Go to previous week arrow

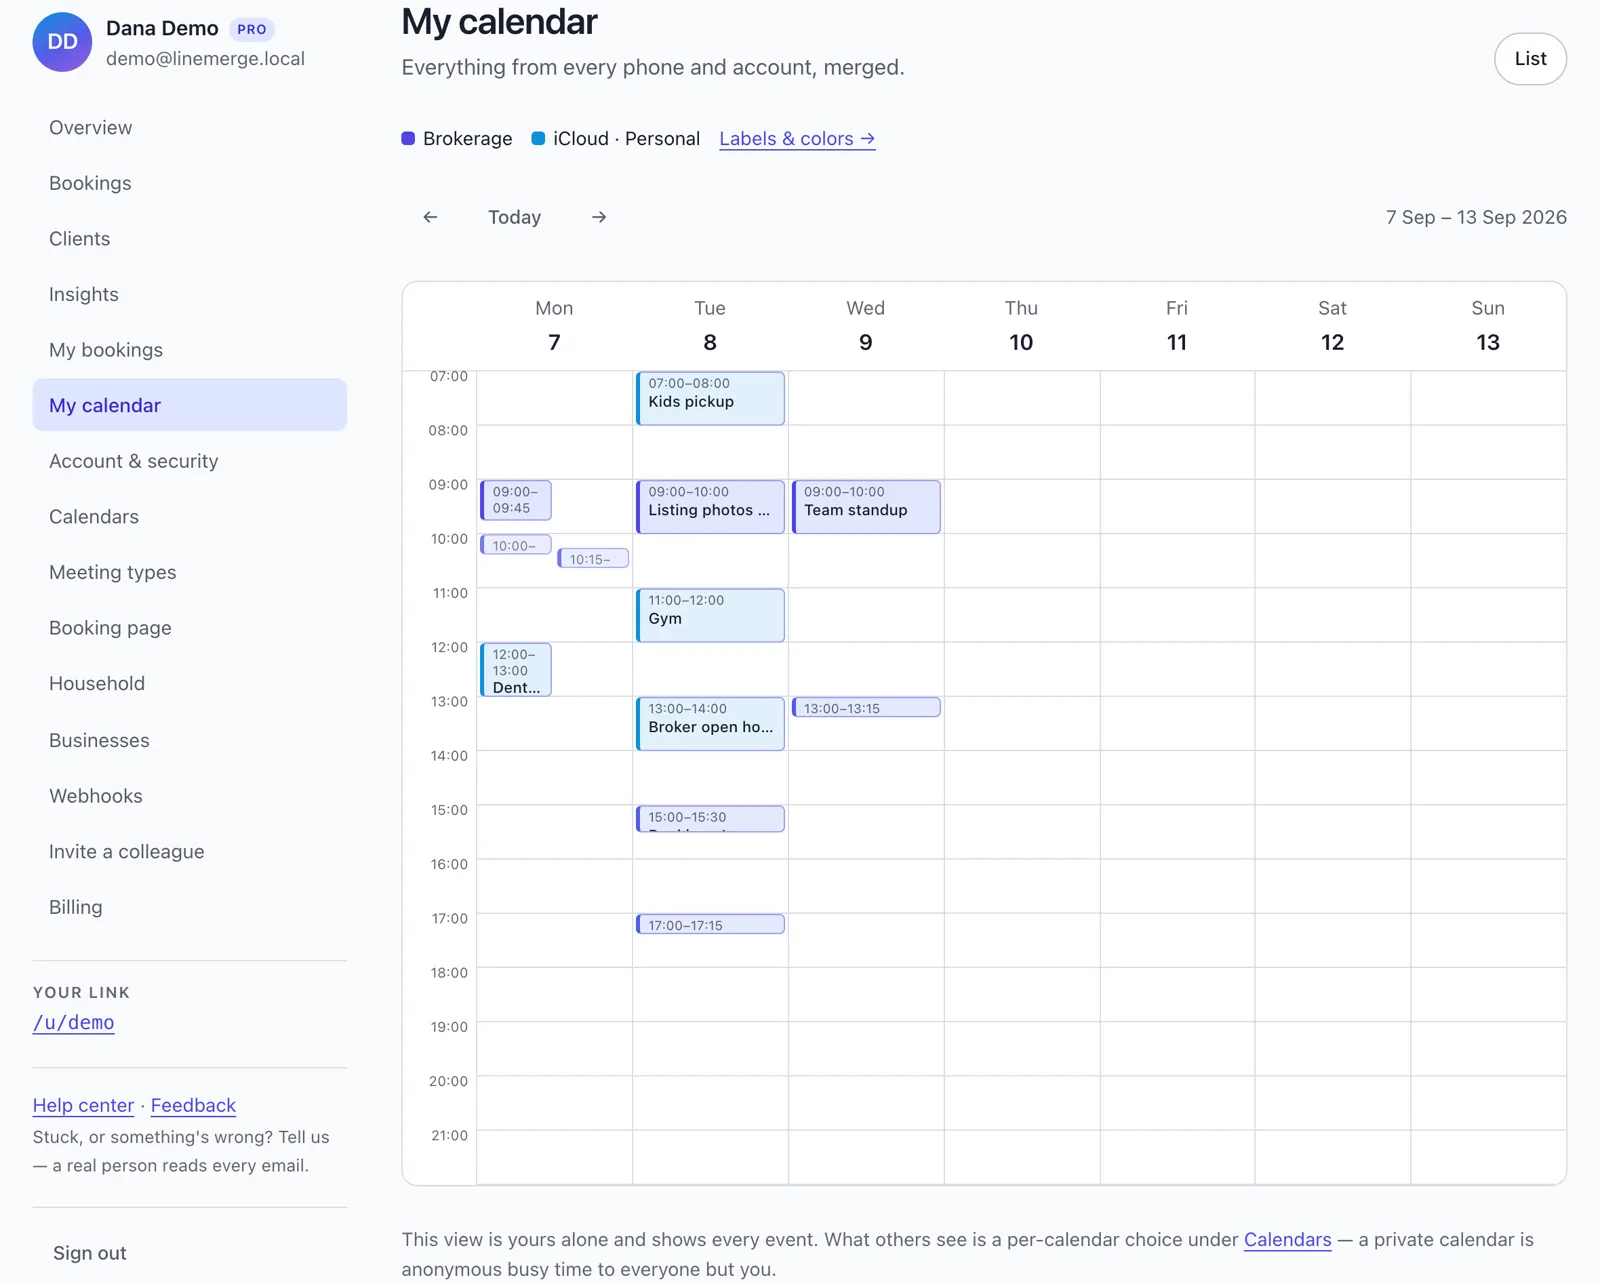(430, 217)
